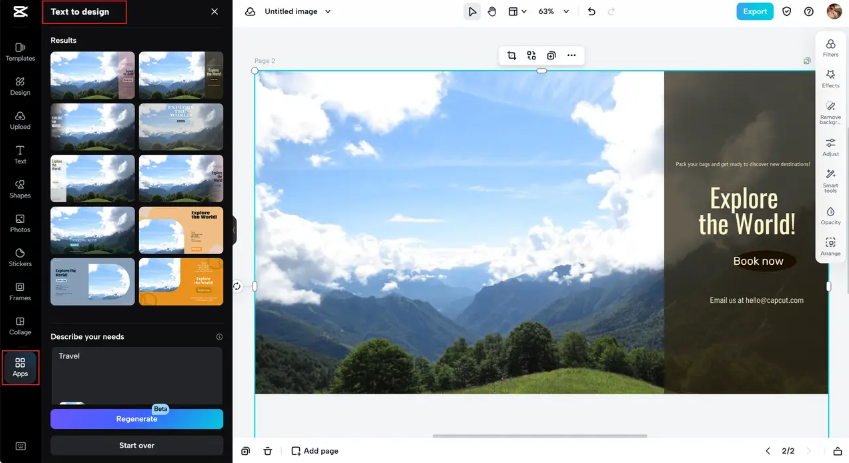Click the Start over button

coord(137,445)
